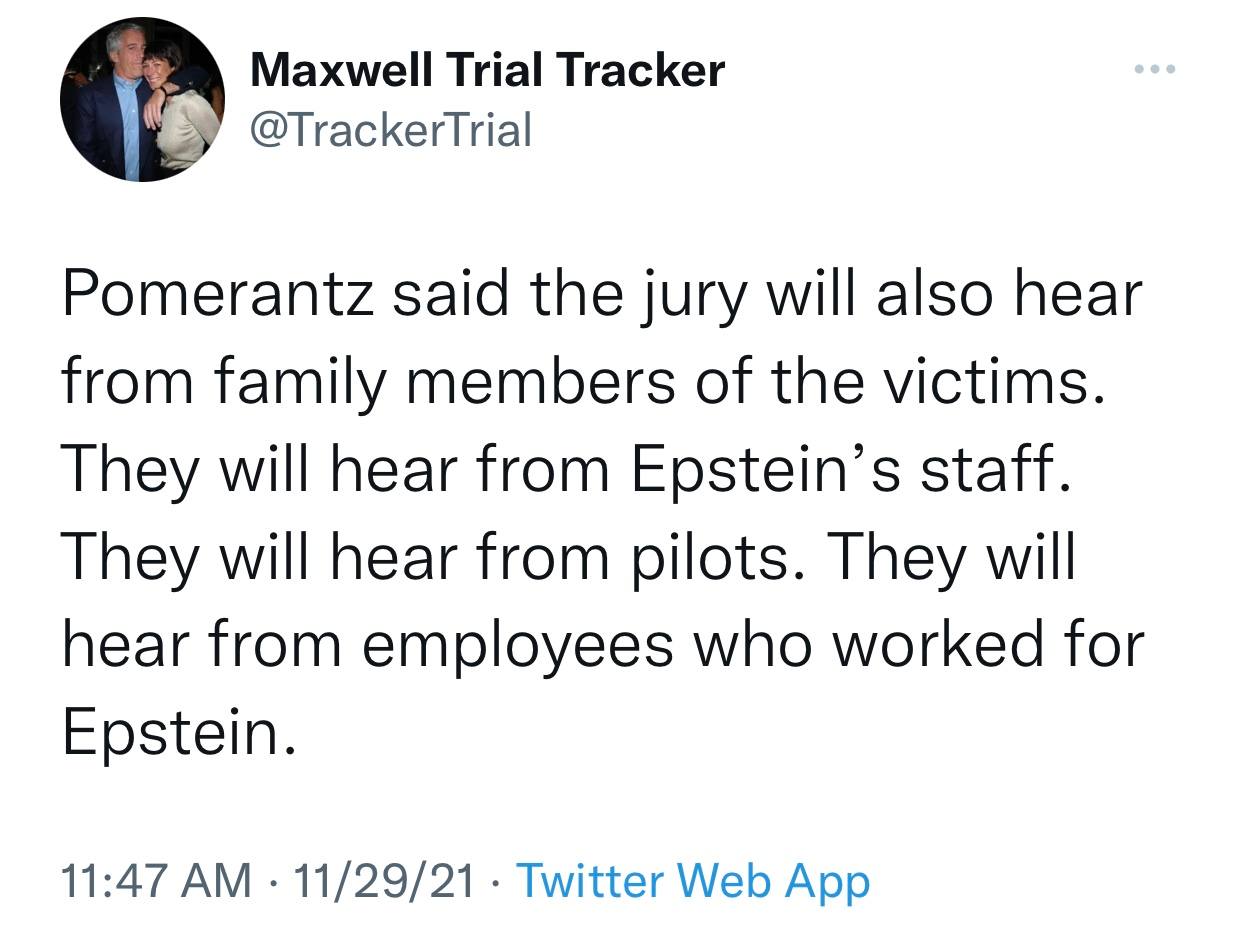
Task: Open the three-dot more options menu
Action: coord(1155,70)
